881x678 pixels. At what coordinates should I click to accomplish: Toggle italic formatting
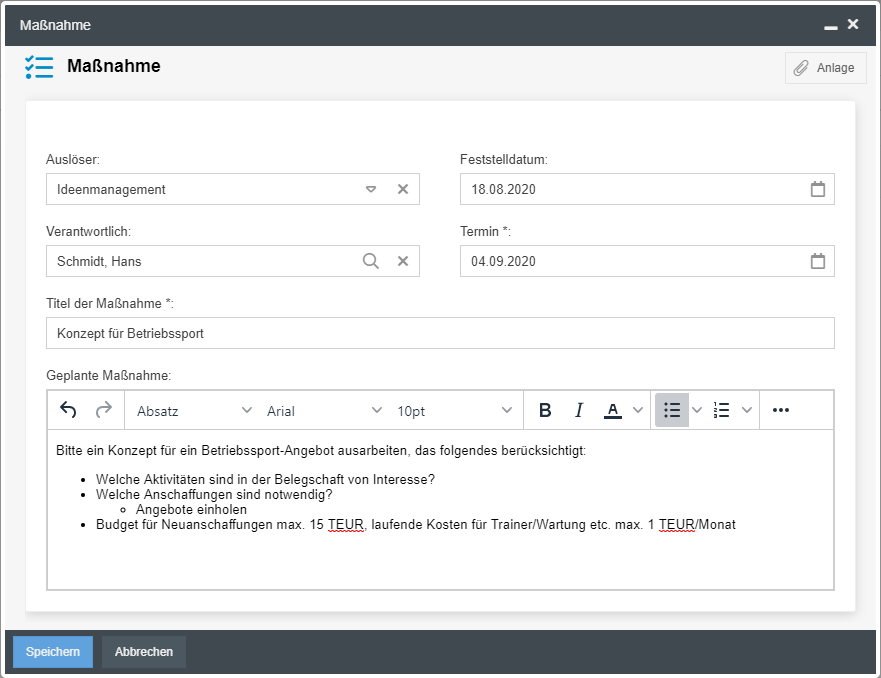point(579,410)
